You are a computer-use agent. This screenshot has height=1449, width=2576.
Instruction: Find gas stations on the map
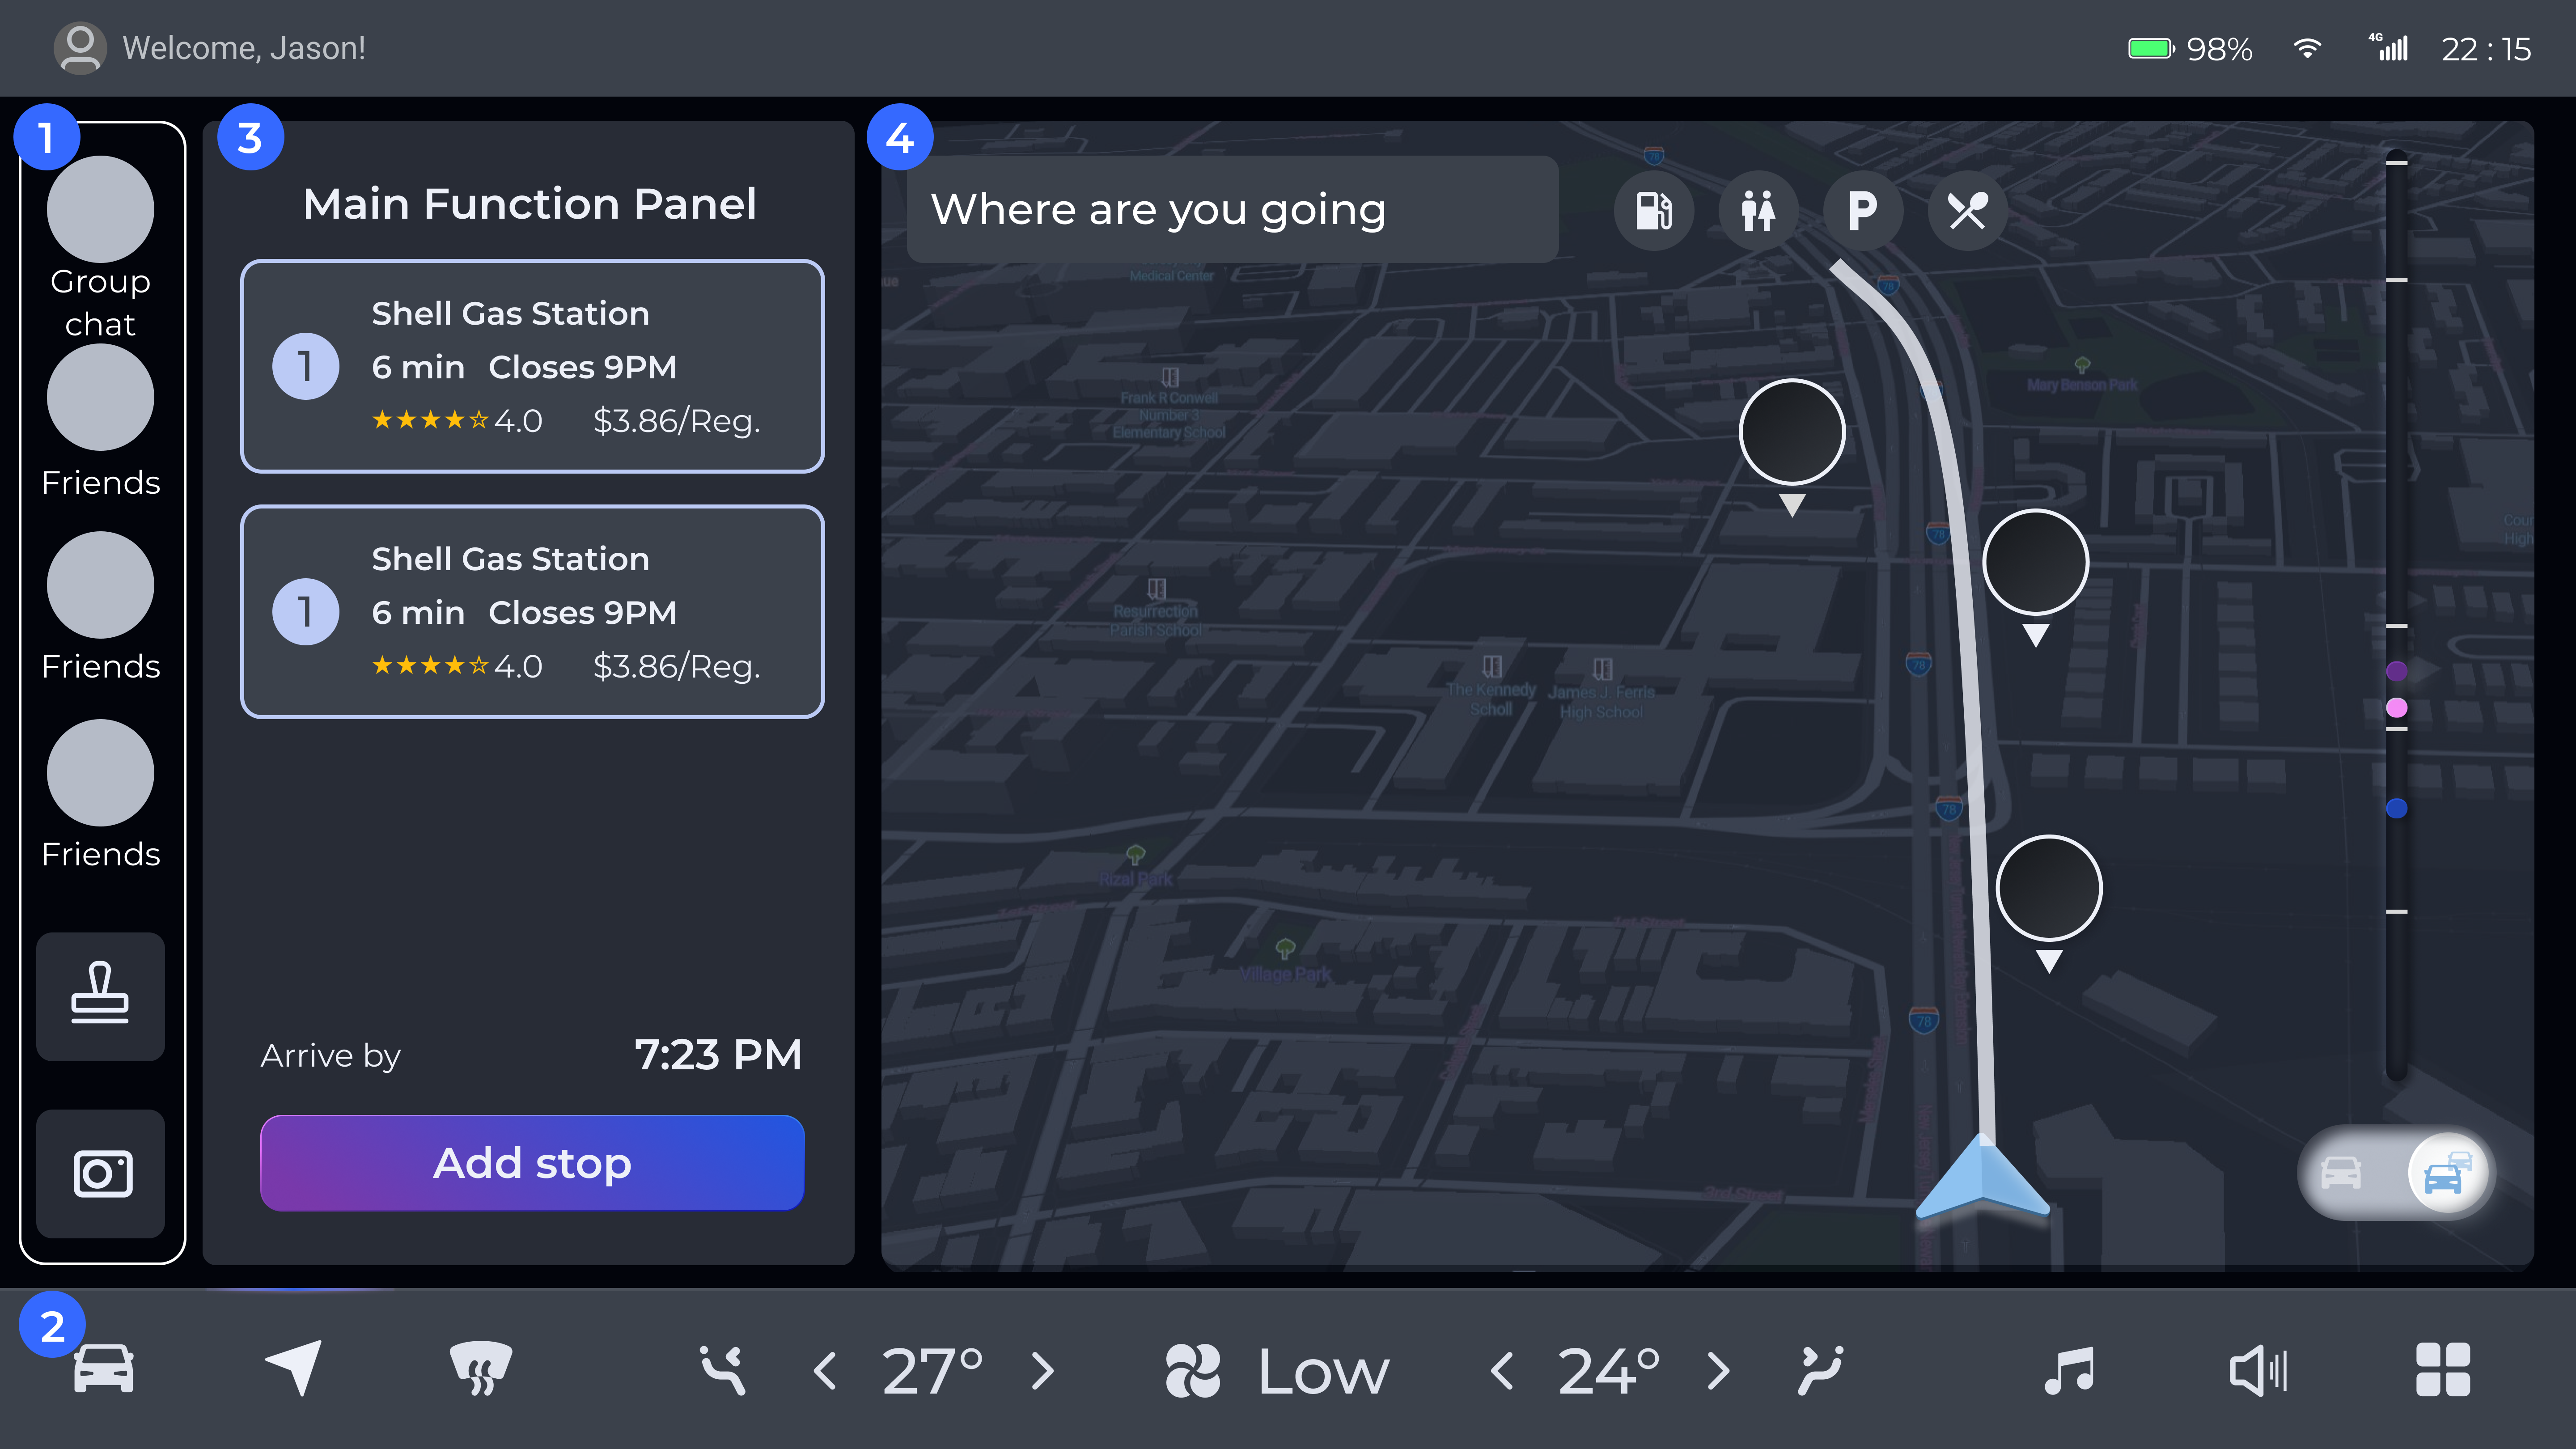(x=1654, y=210)
